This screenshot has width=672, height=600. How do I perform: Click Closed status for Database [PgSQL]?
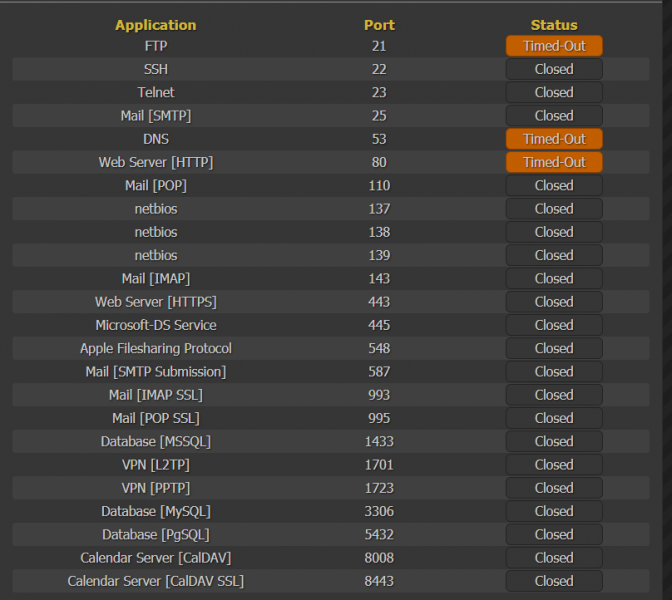point(554,534)
